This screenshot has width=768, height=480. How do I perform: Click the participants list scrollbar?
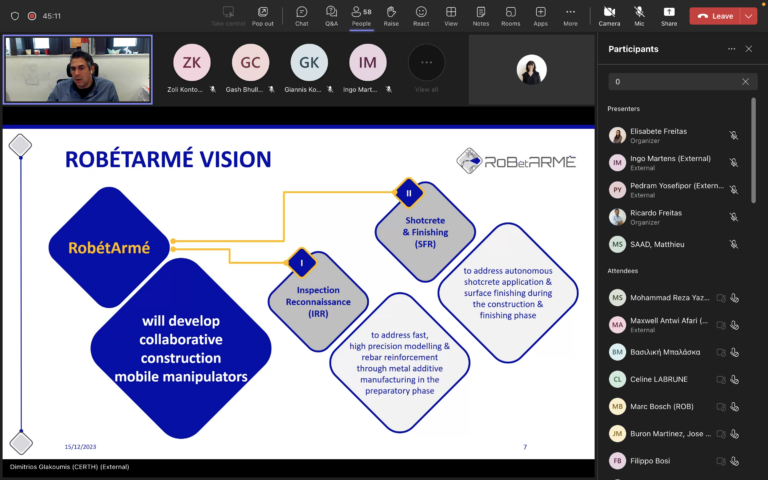coord(753,150)
